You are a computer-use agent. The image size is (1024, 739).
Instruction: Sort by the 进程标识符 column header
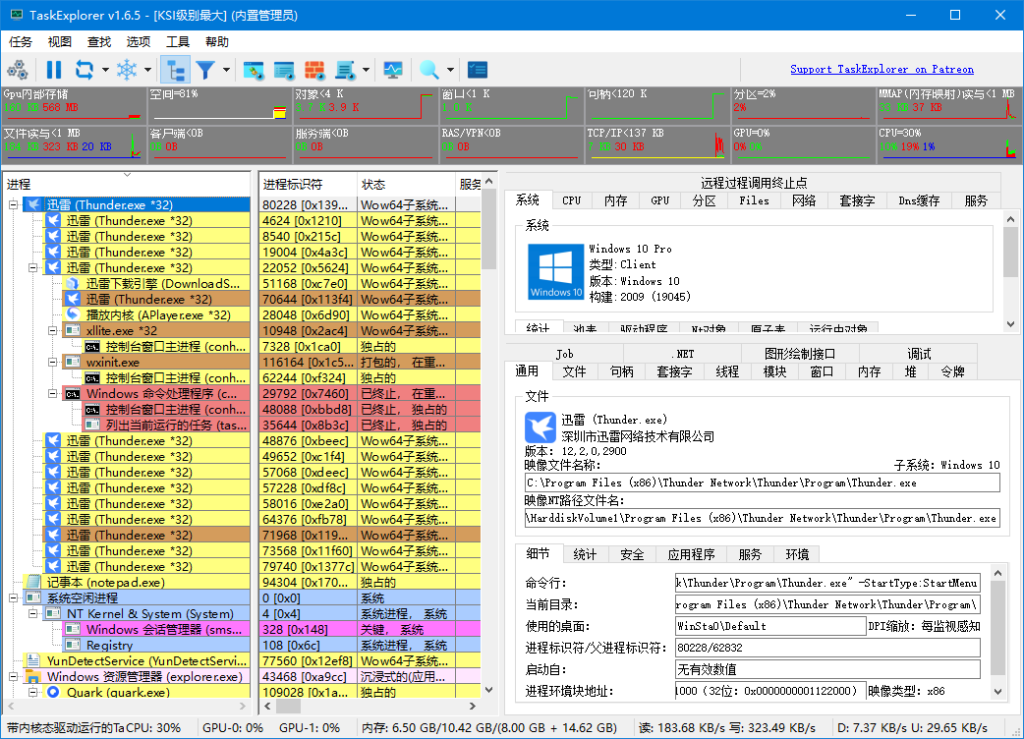click(308, 185)
